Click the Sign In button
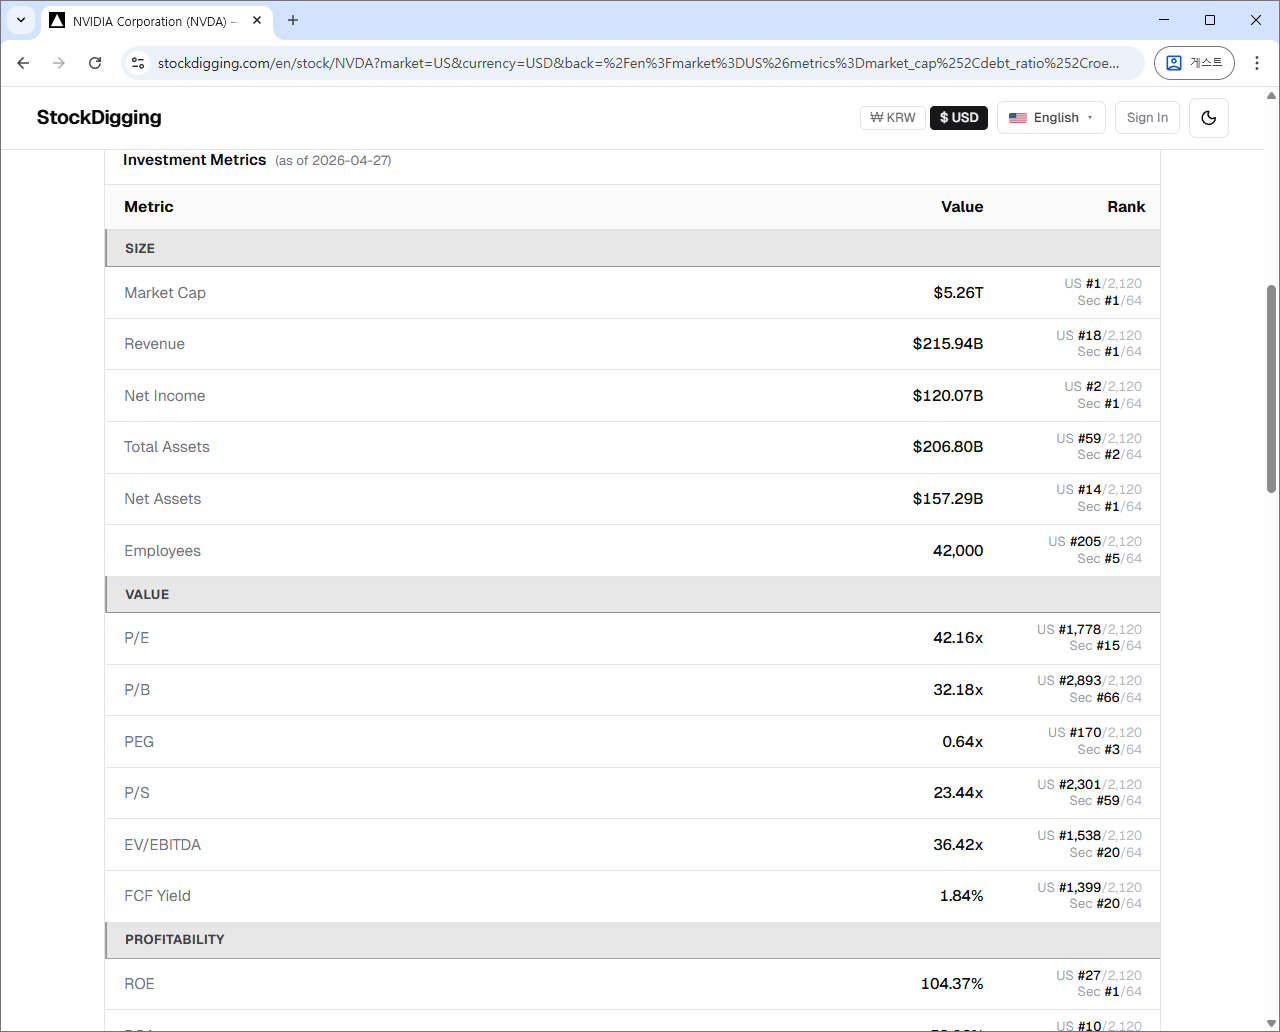The height and width of the screenshot is (1032, 1280). pos(1147,118)
